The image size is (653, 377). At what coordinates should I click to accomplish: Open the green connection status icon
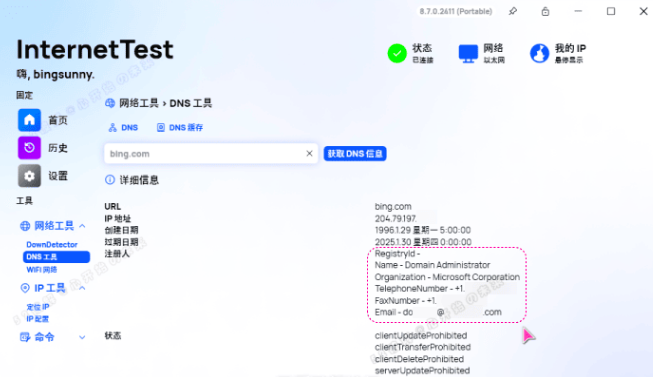pyautogui.click(x=397, y=53)
